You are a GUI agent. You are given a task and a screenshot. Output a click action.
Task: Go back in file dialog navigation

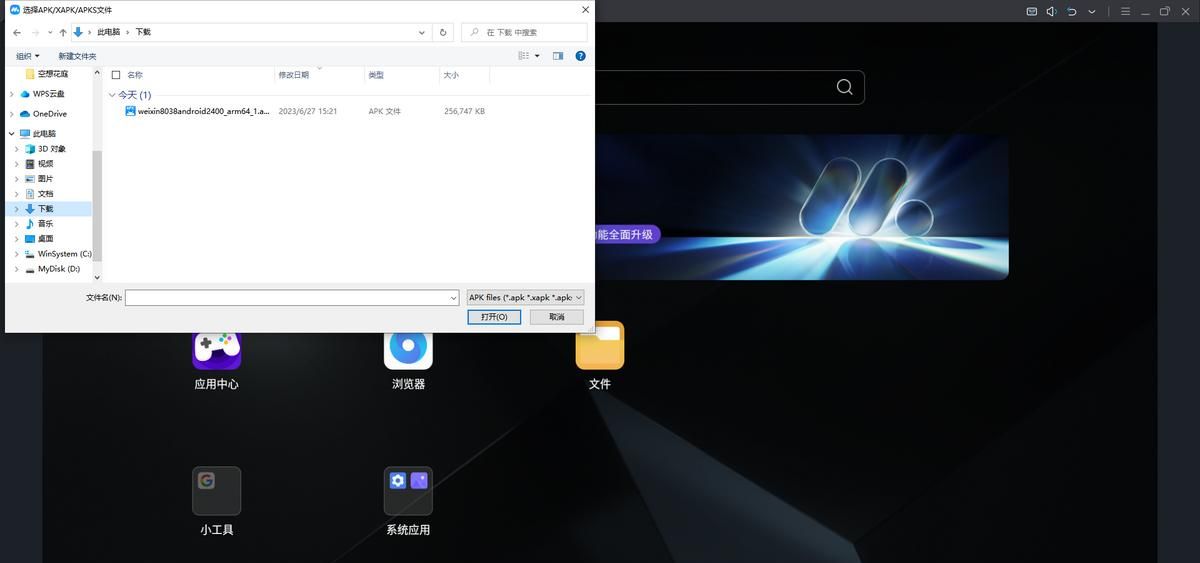click(17, 32)
